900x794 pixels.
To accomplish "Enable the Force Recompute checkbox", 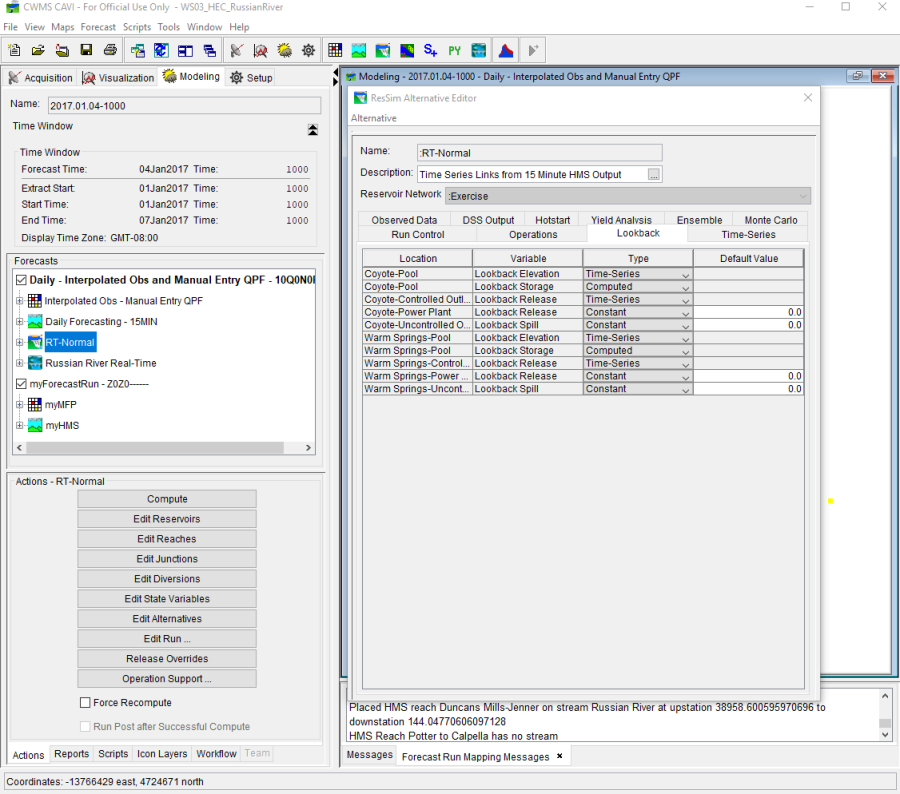I will [x=85, y=702].
